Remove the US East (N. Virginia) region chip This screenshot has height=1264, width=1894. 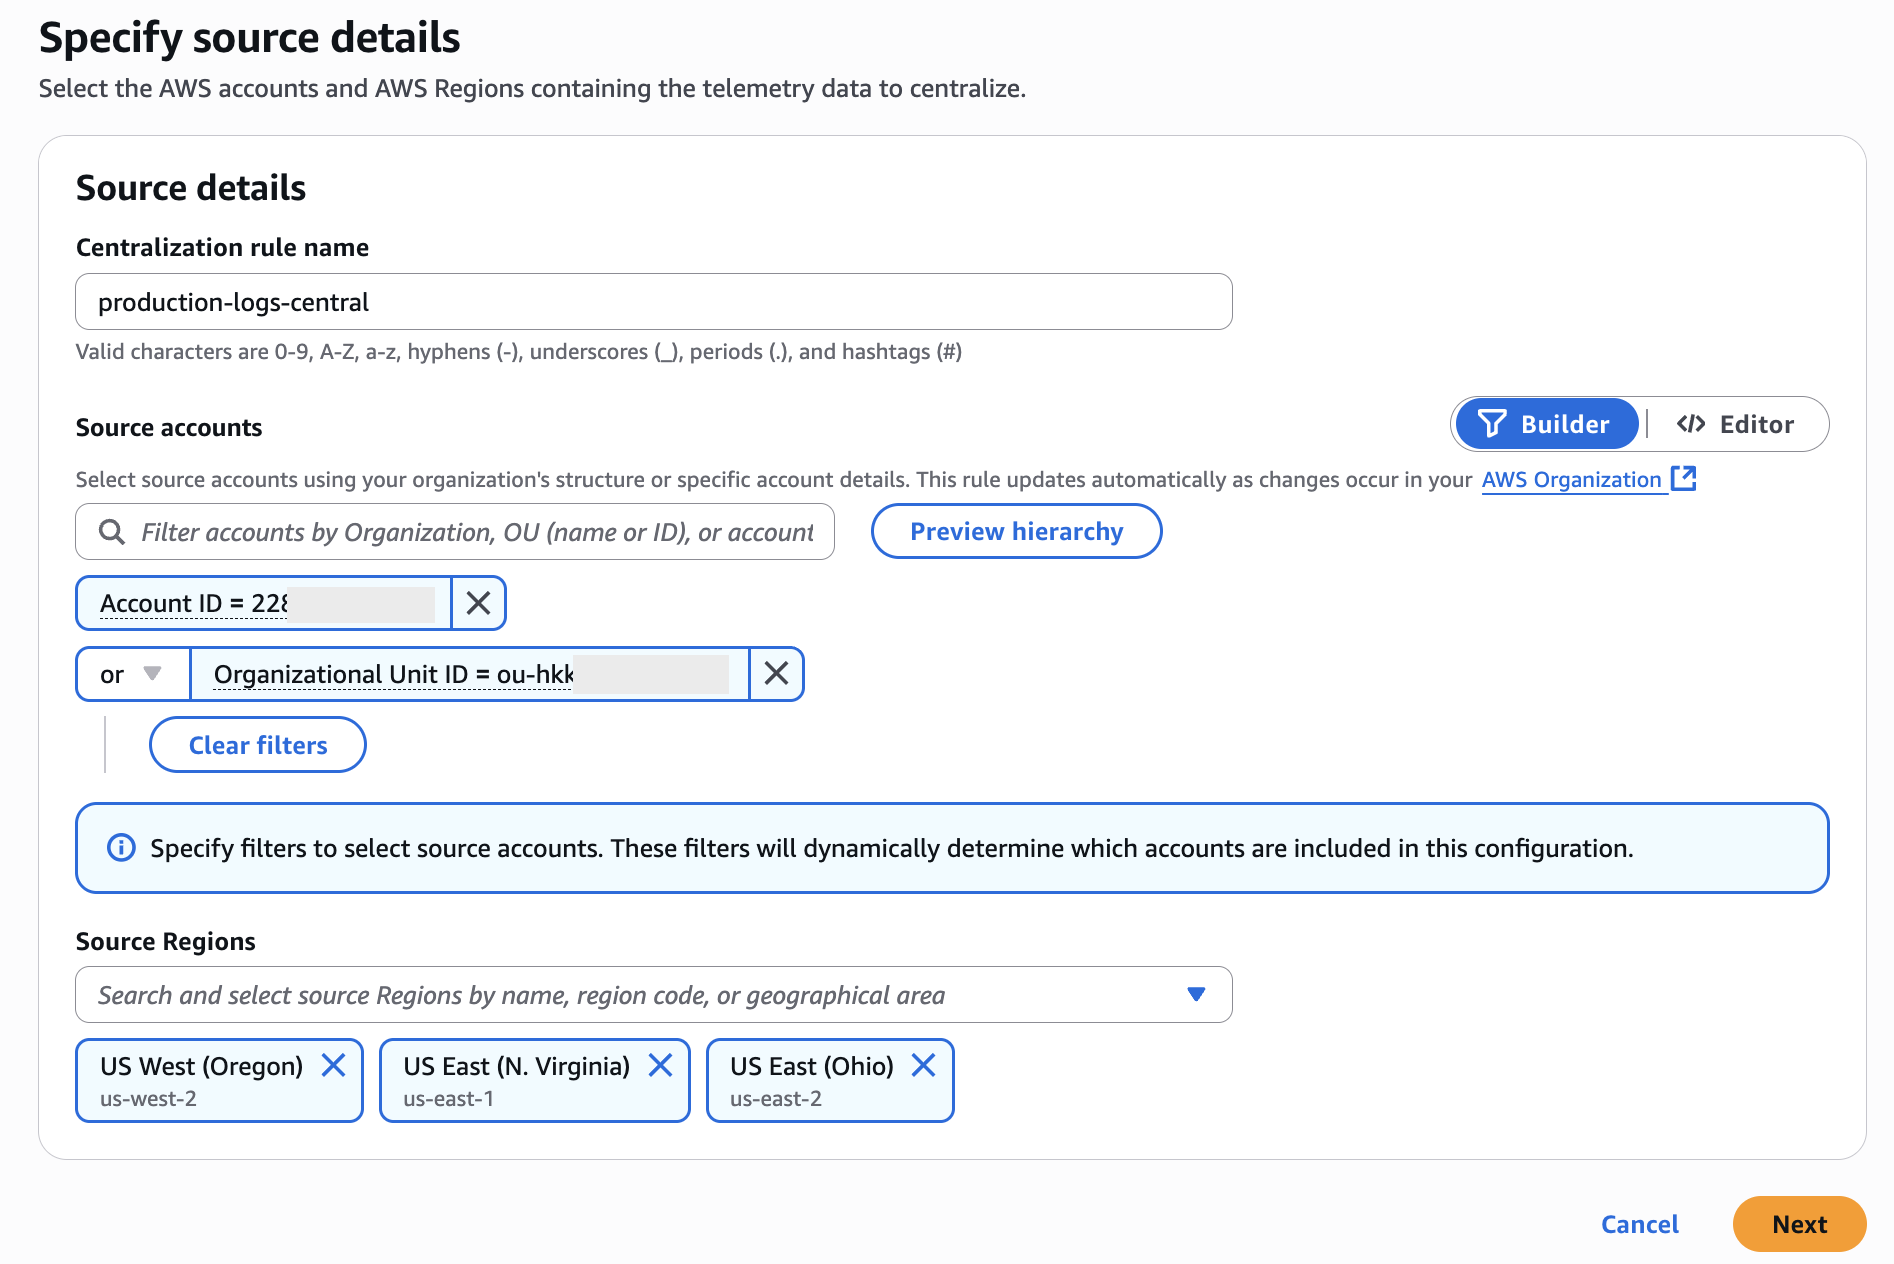click(x=661, y=1066)
